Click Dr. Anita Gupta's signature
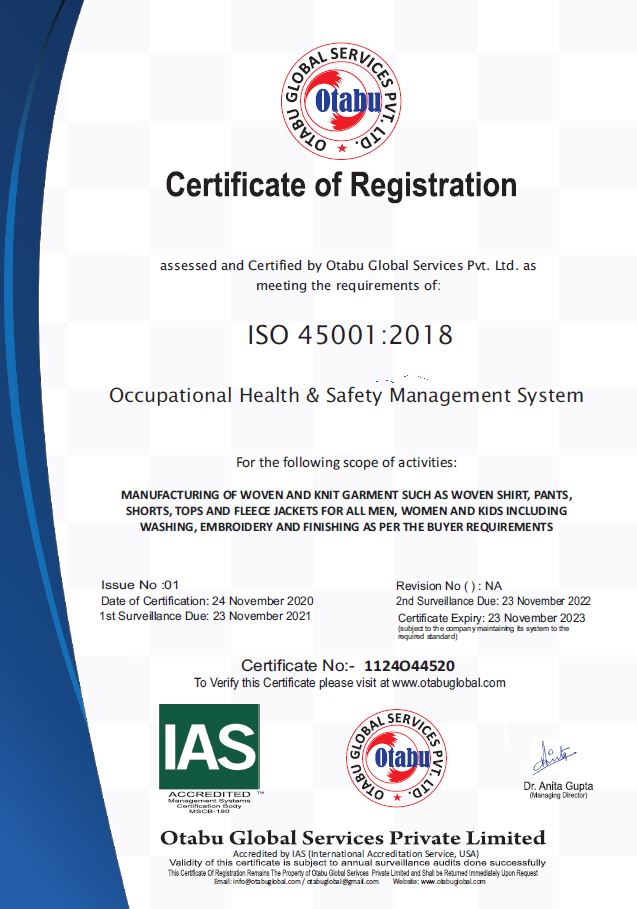The width and height of the screenshot is (637, 909). point(554,757)
